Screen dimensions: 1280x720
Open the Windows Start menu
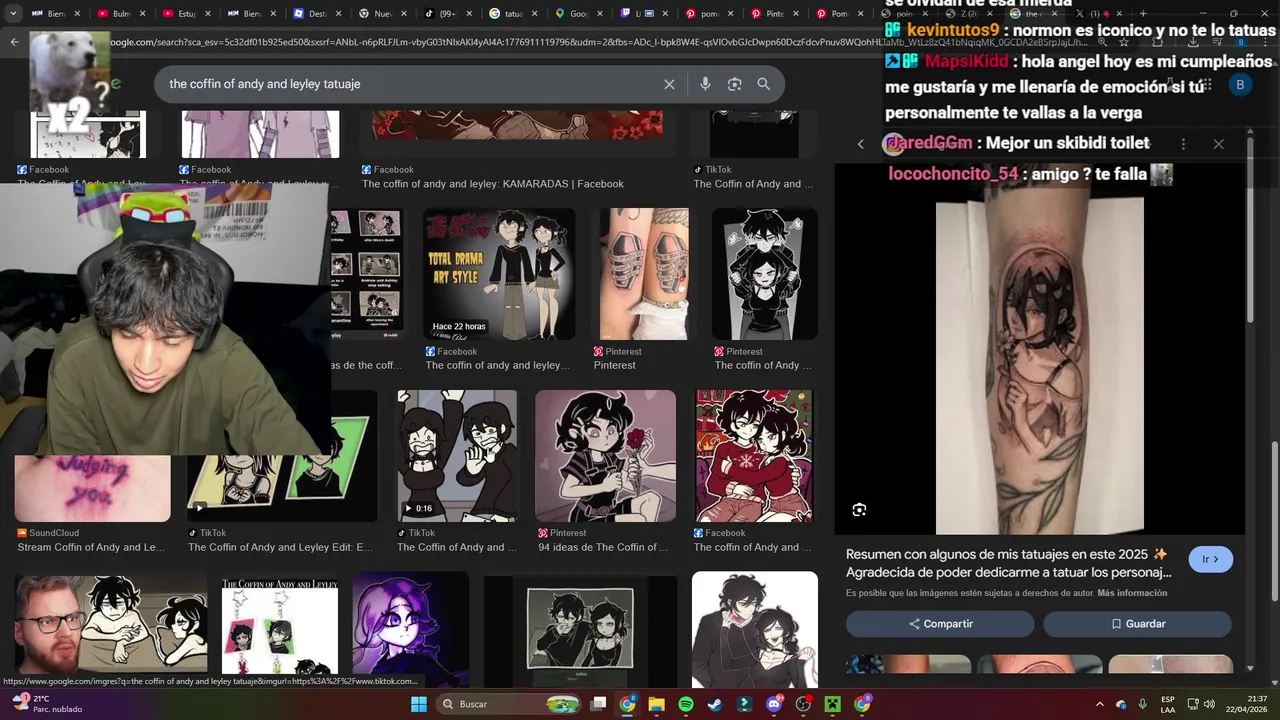coord(419,704)
